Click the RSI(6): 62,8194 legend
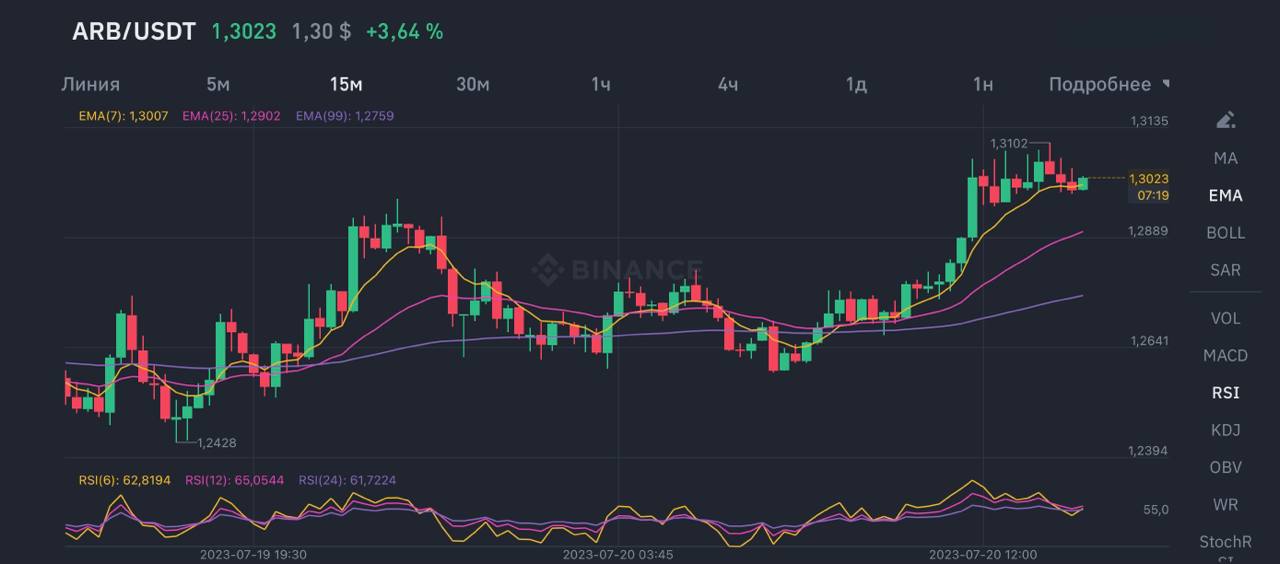The height and width of the screenshot is (564, 1280). click(125, 480)
